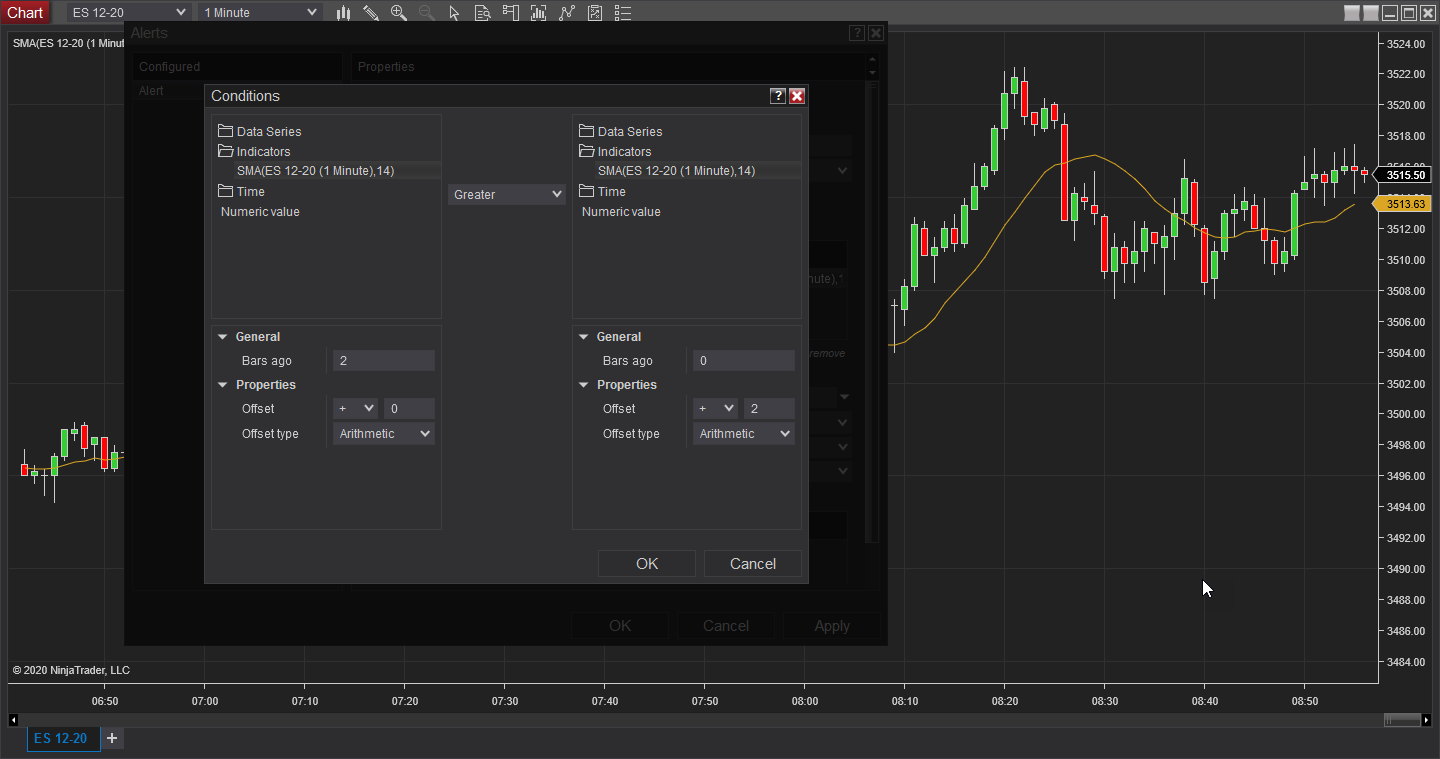
Task: Open the right pane Data Series folder
Action: pyautogui.click(x=620, y=132)
